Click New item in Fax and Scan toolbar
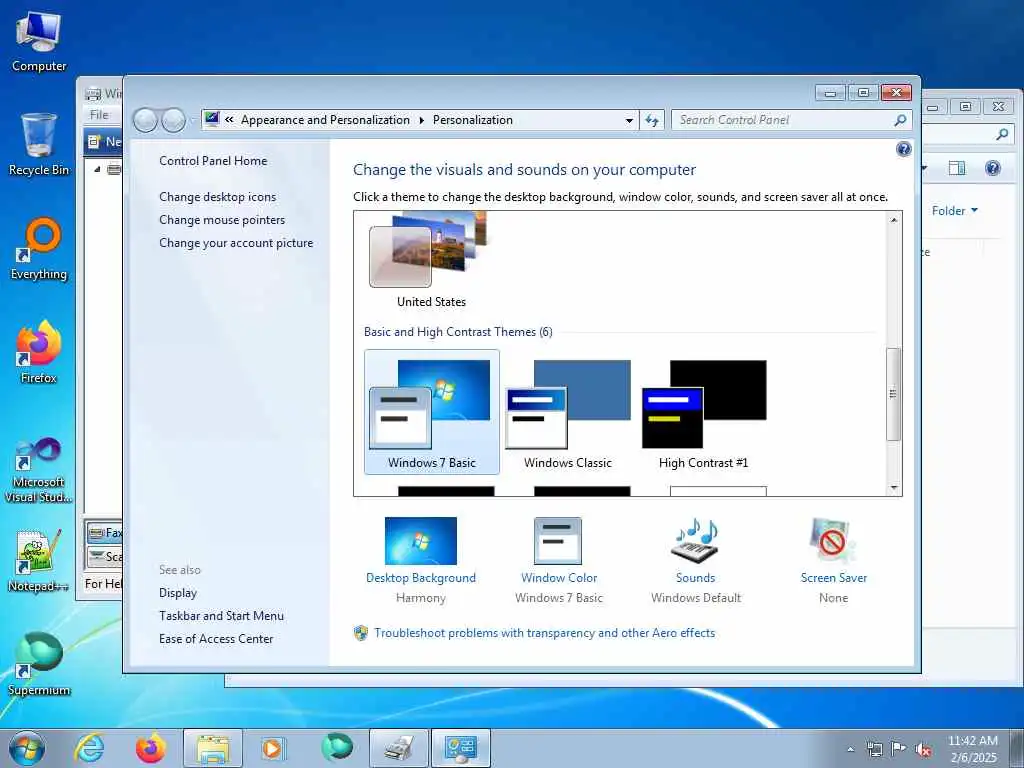The width and height of the screenshot is (1024, 768). pyautogui.click(x=104, y=141)
